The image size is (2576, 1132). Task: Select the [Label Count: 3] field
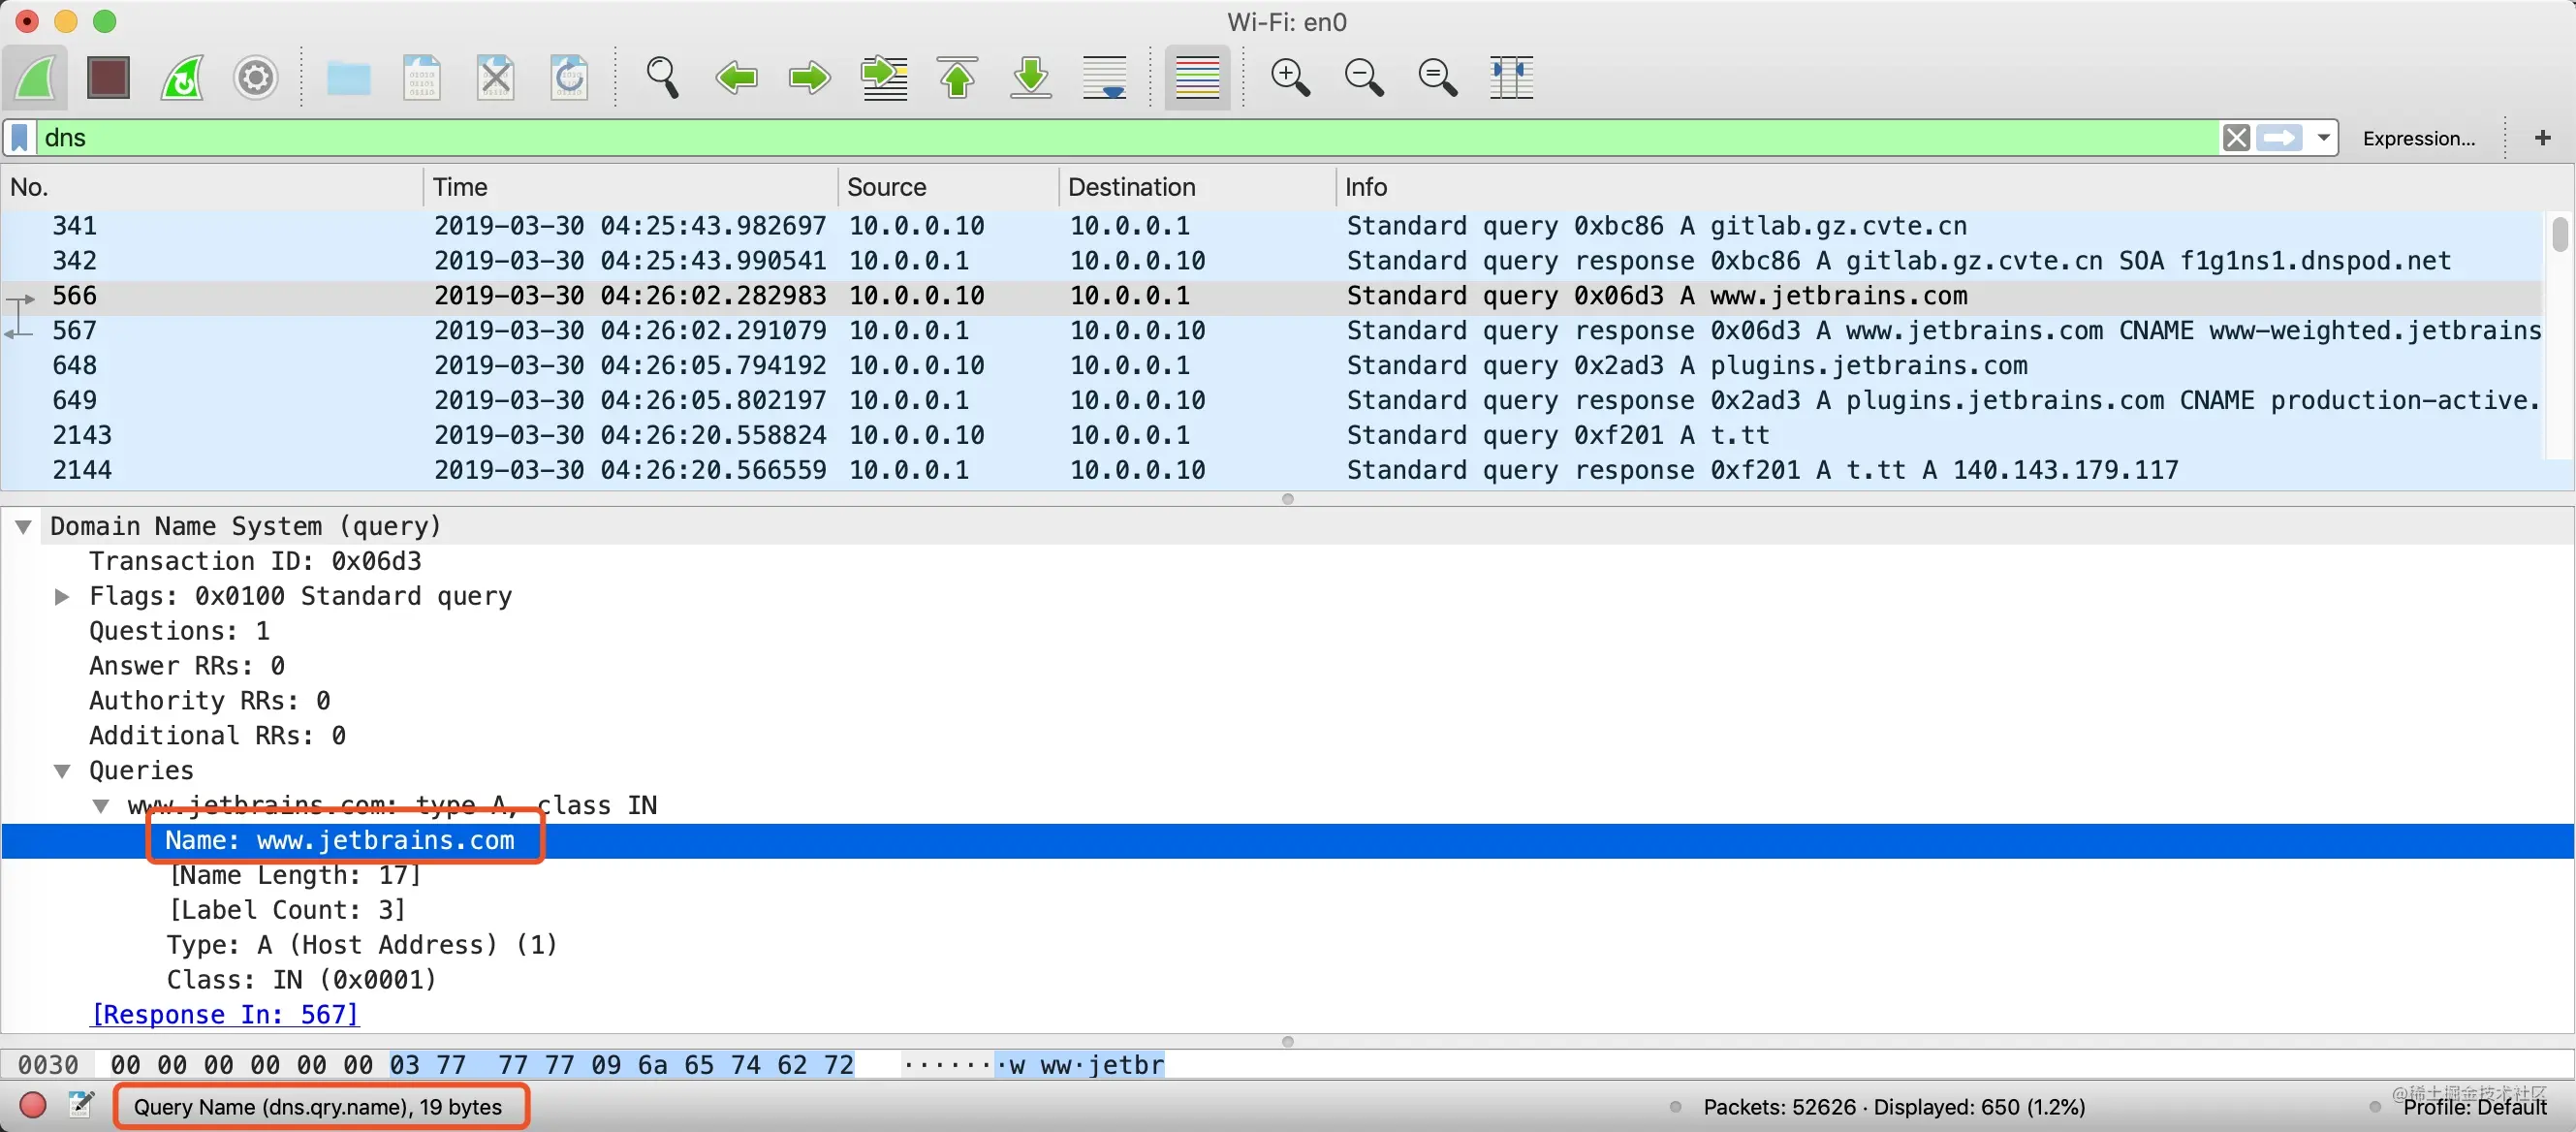[x=287, y=911]
